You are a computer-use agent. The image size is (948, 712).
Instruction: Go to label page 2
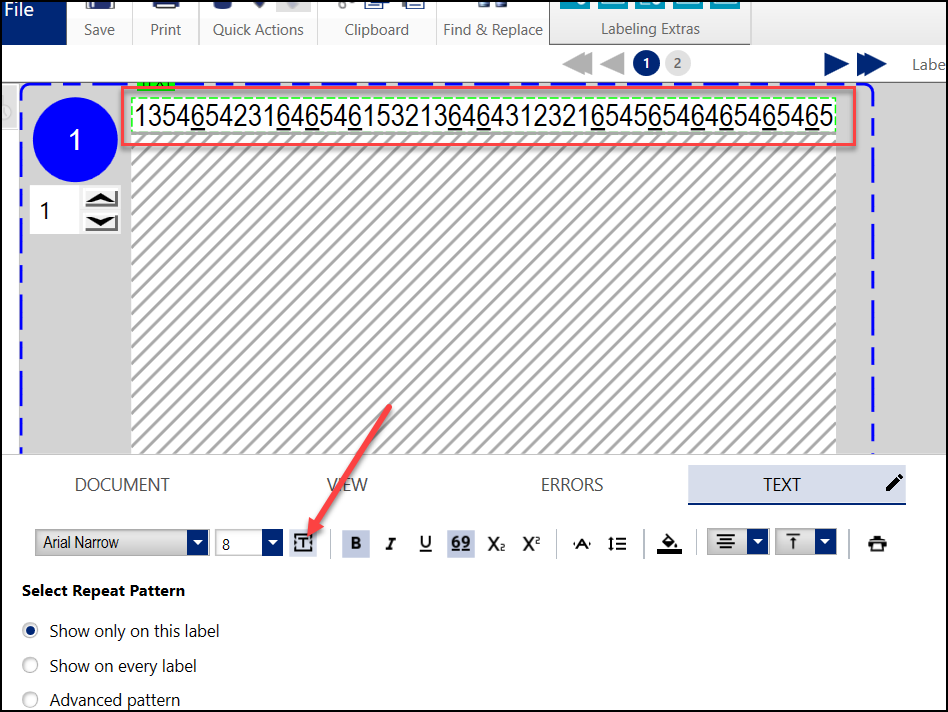(677, 64)
